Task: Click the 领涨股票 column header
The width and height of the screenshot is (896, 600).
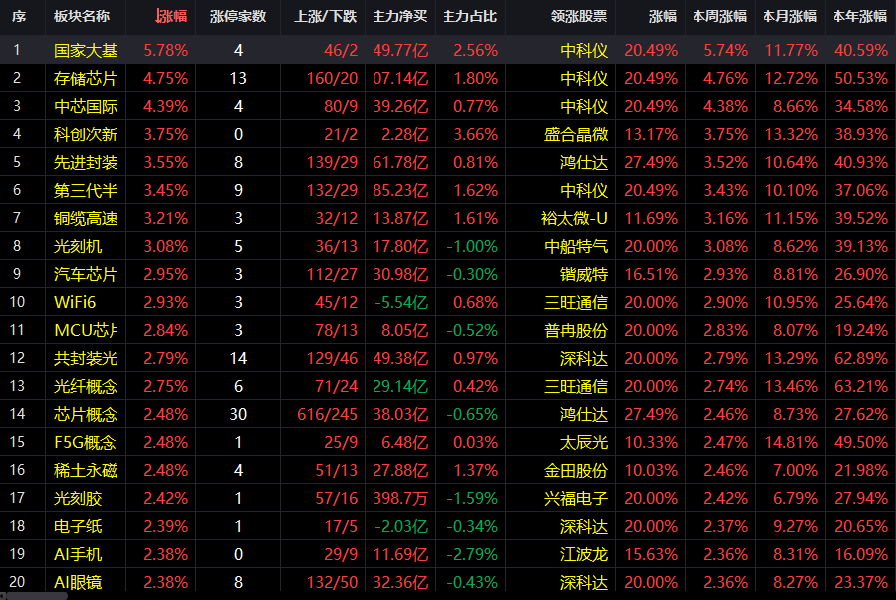Action: coord(579,17)
